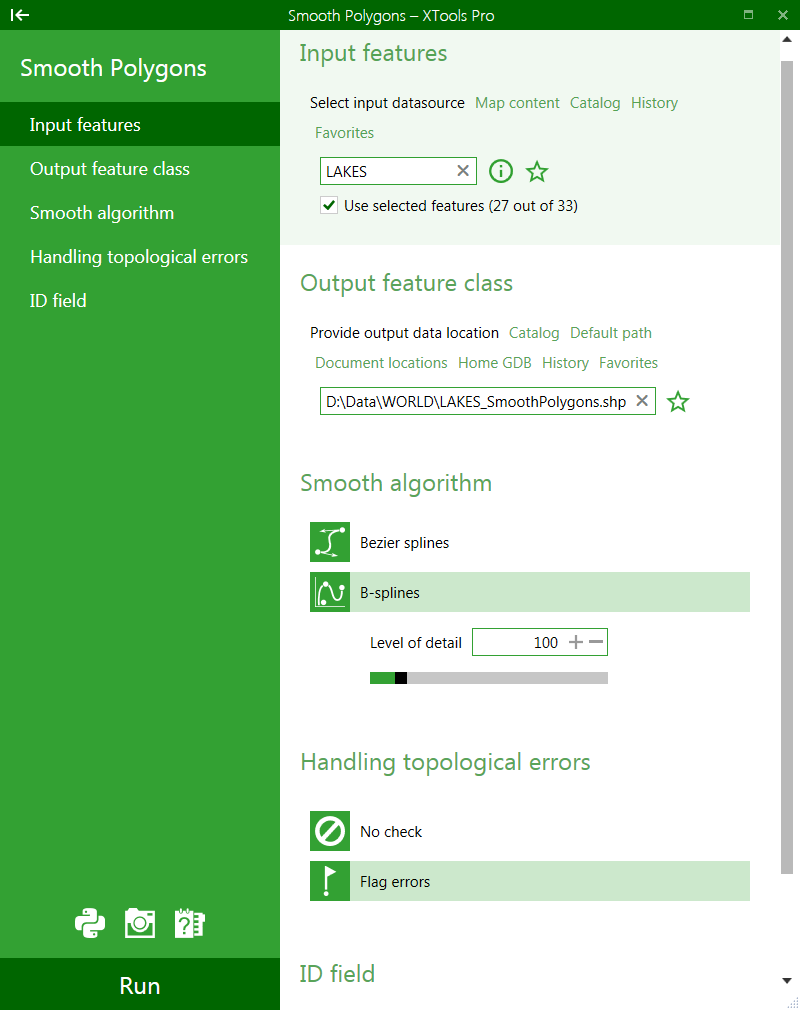Jump to Handling topological errors in sidebar
Image resolution: width=800 pixels, height=1010 pixels.
pos(140,256)
